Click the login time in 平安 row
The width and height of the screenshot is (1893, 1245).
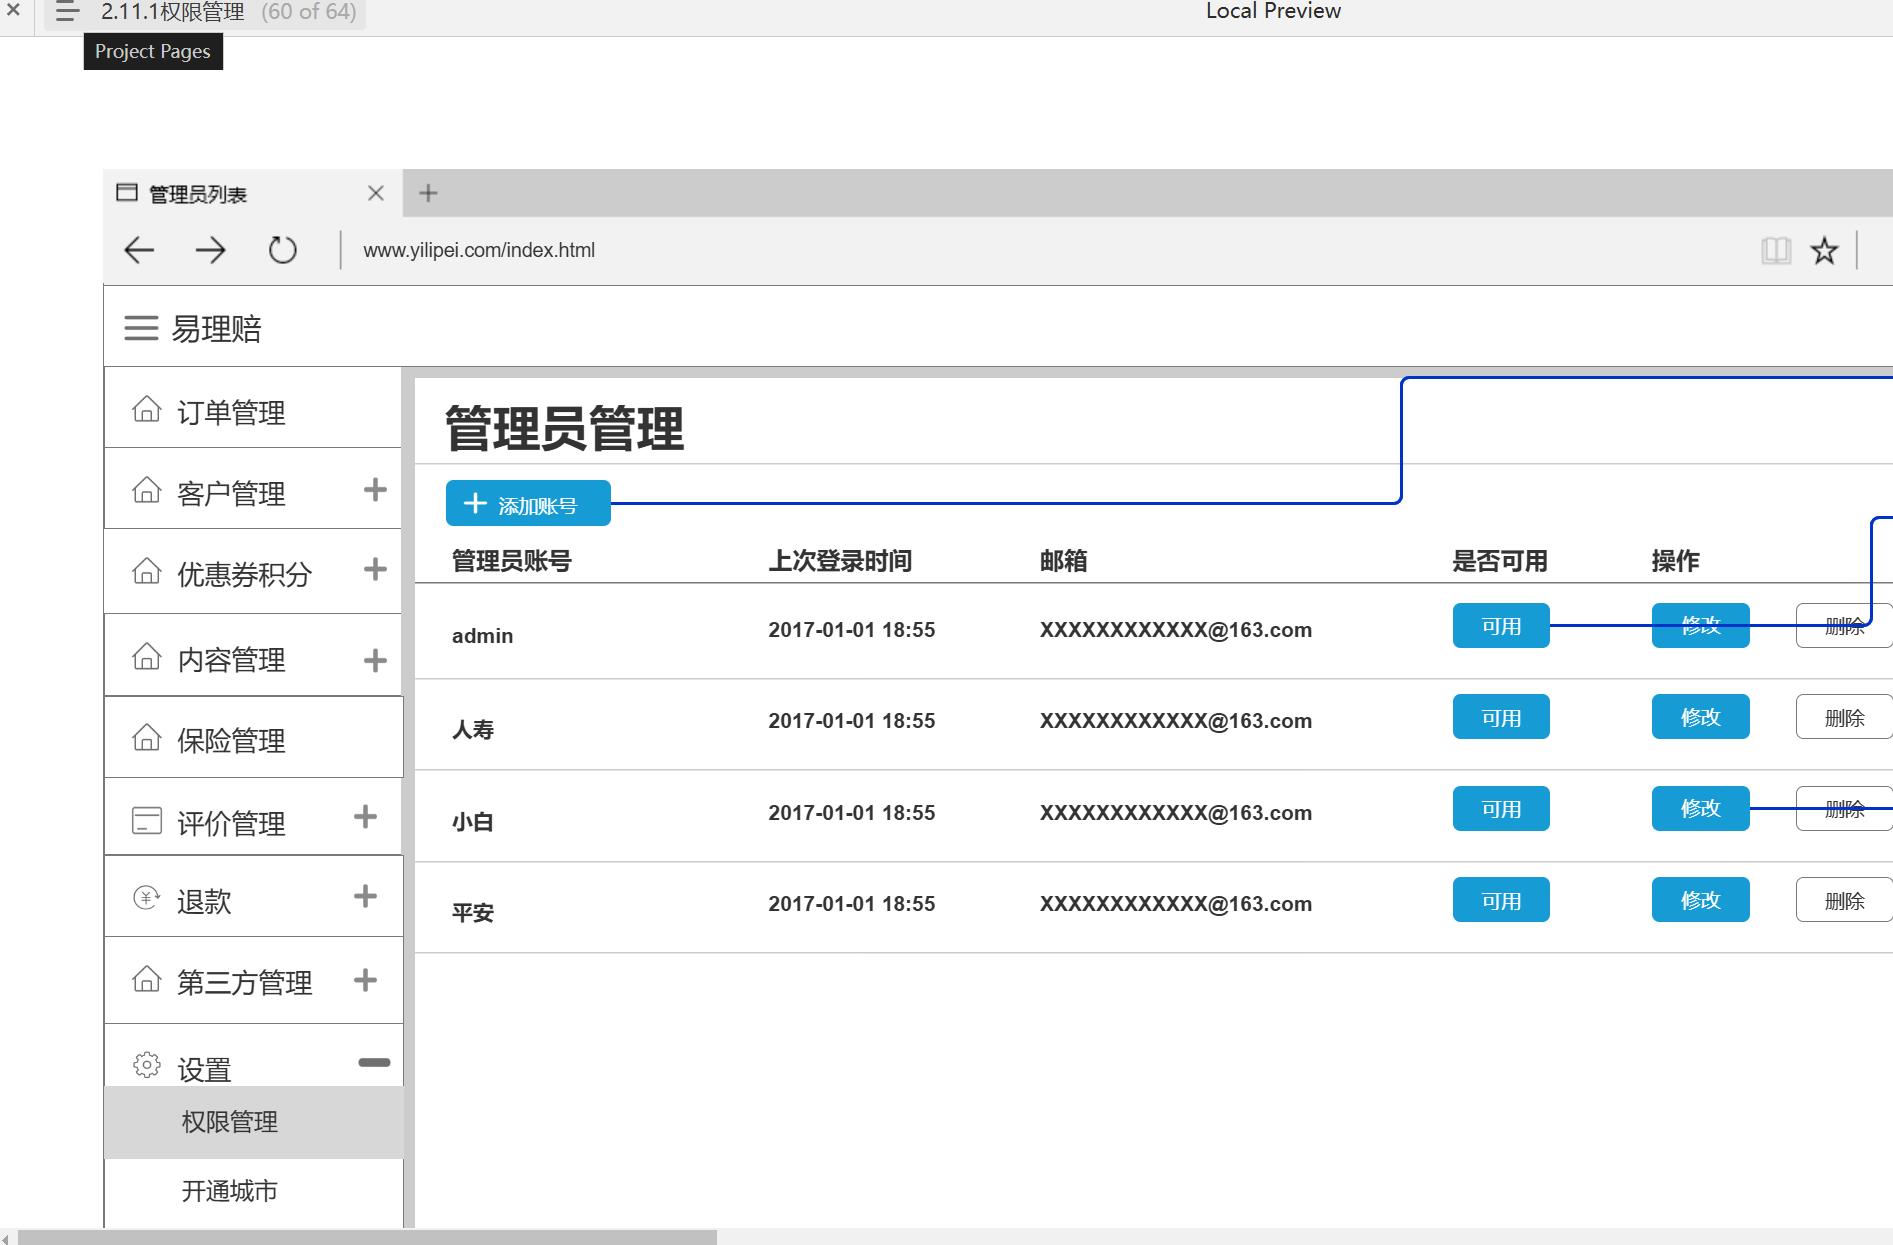click(x=852, y=904)
